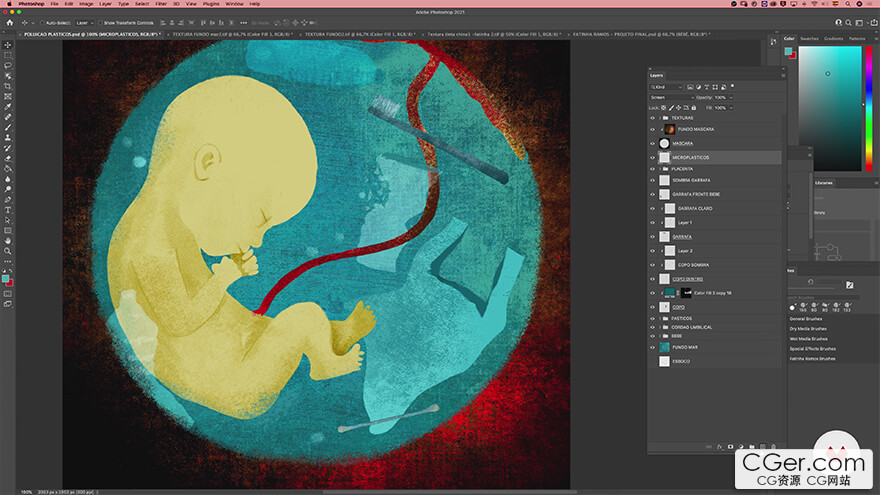The image size is (880, 495).
Task: Show the hidden ESBOCO layer
Action: [652, 361]
